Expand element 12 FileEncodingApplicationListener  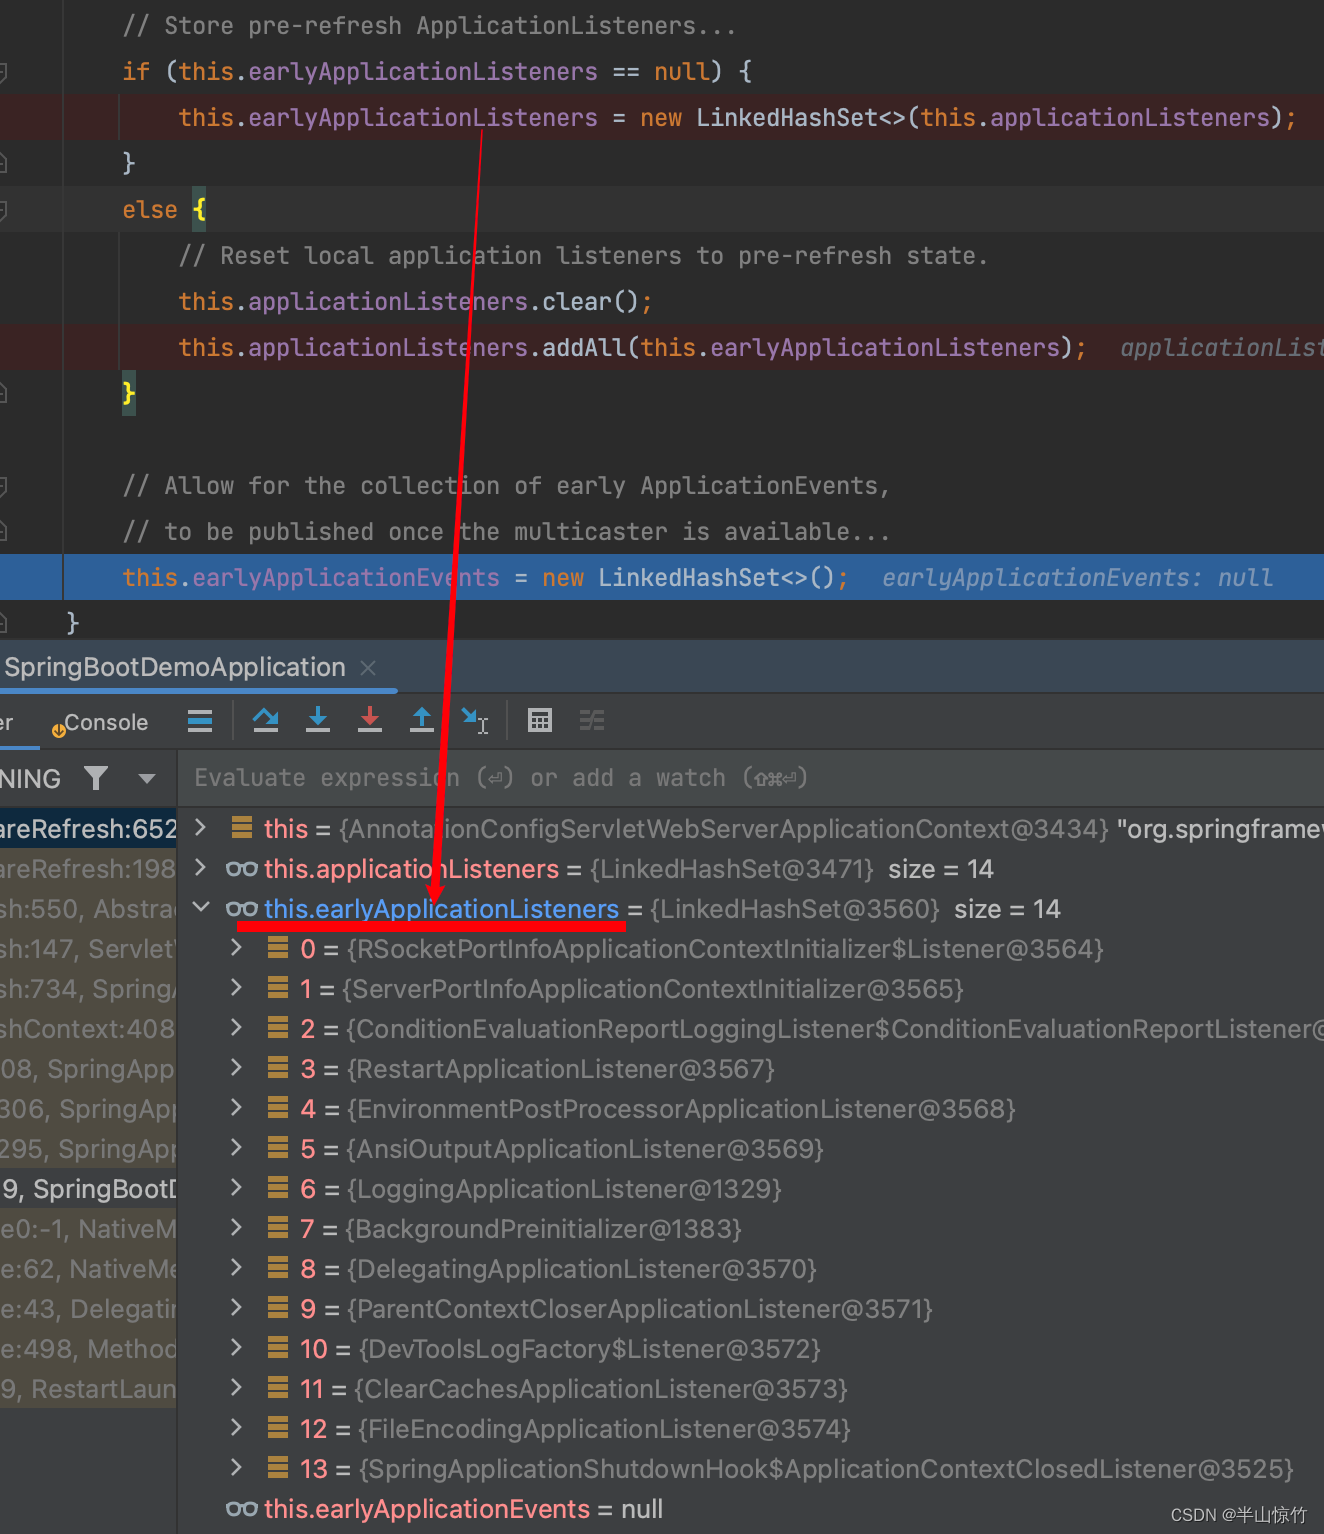click(237, 1427)
